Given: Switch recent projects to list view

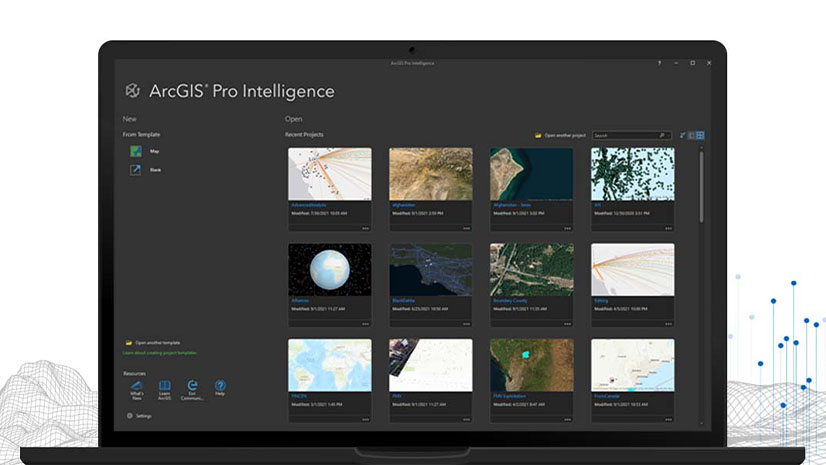Looking at the screenshot, I should 691,135.
